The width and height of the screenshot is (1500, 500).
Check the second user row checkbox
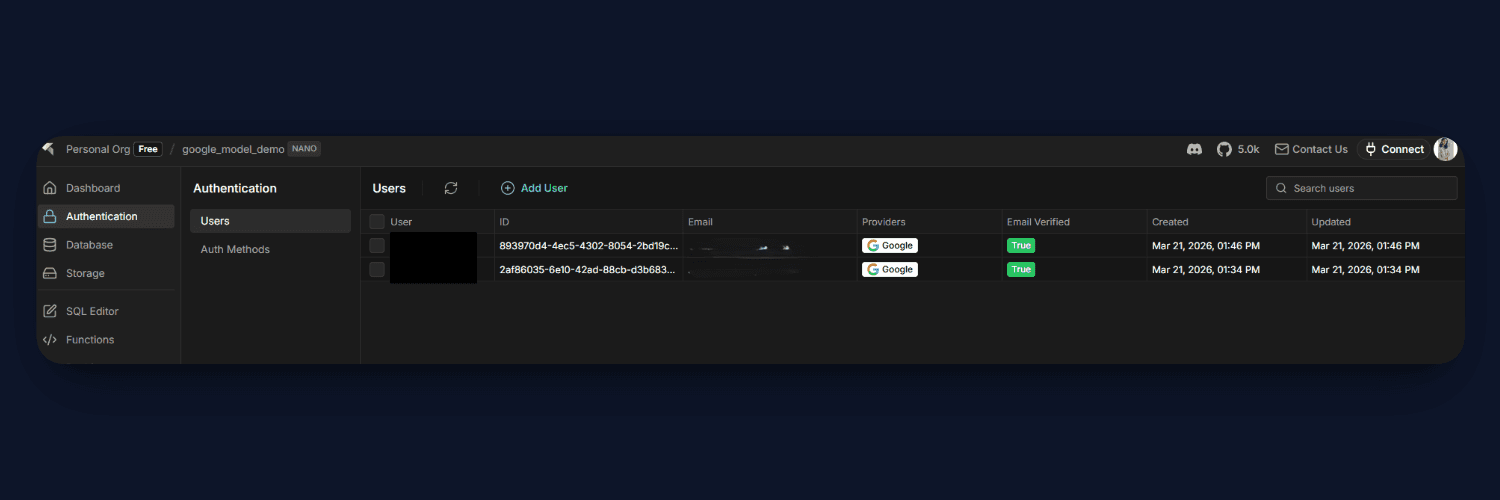point(377,270)
